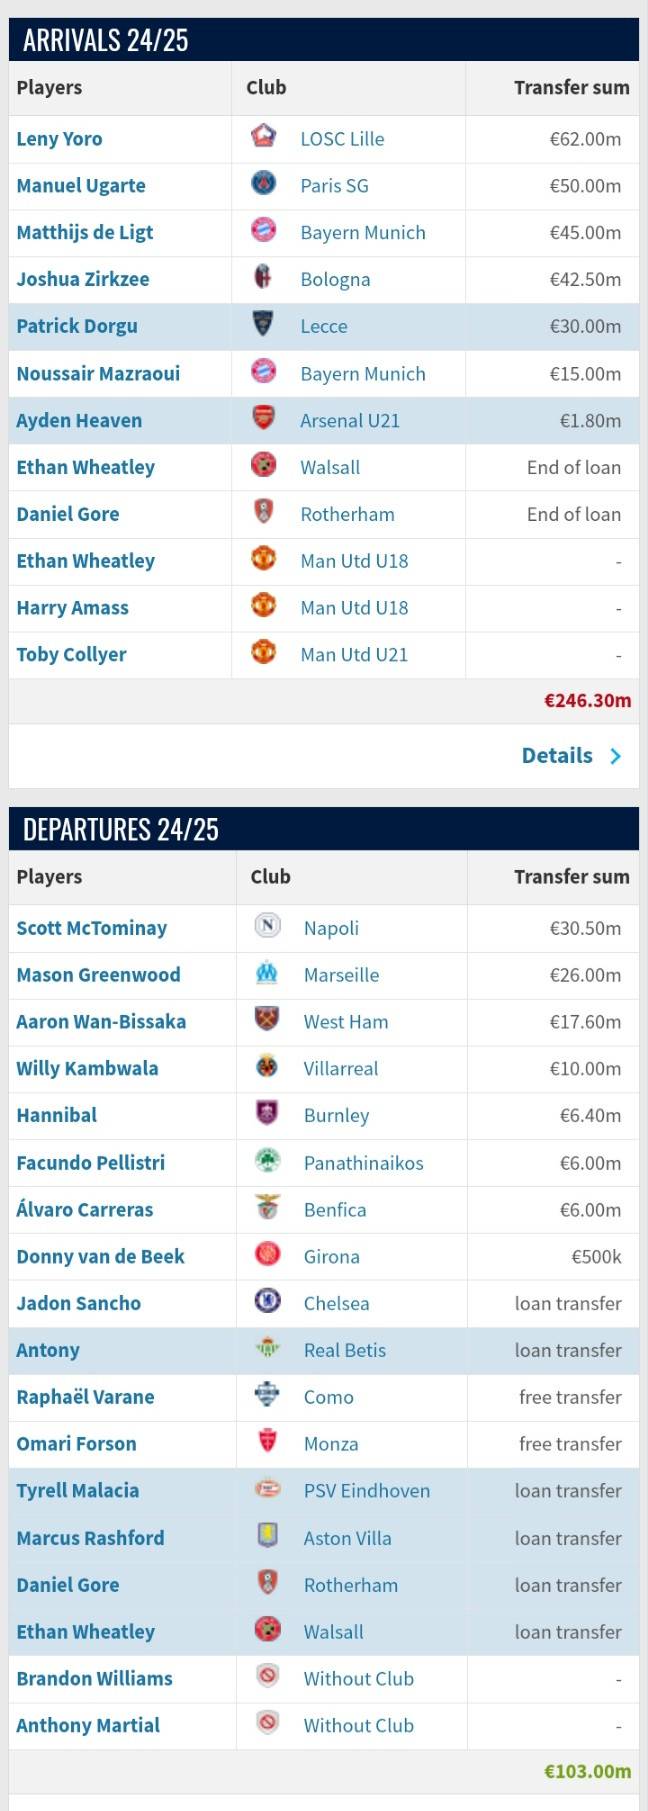Screen dimensions: 648x1811
Task: Click the Marseille crest icon
Action: coord(267,971)
